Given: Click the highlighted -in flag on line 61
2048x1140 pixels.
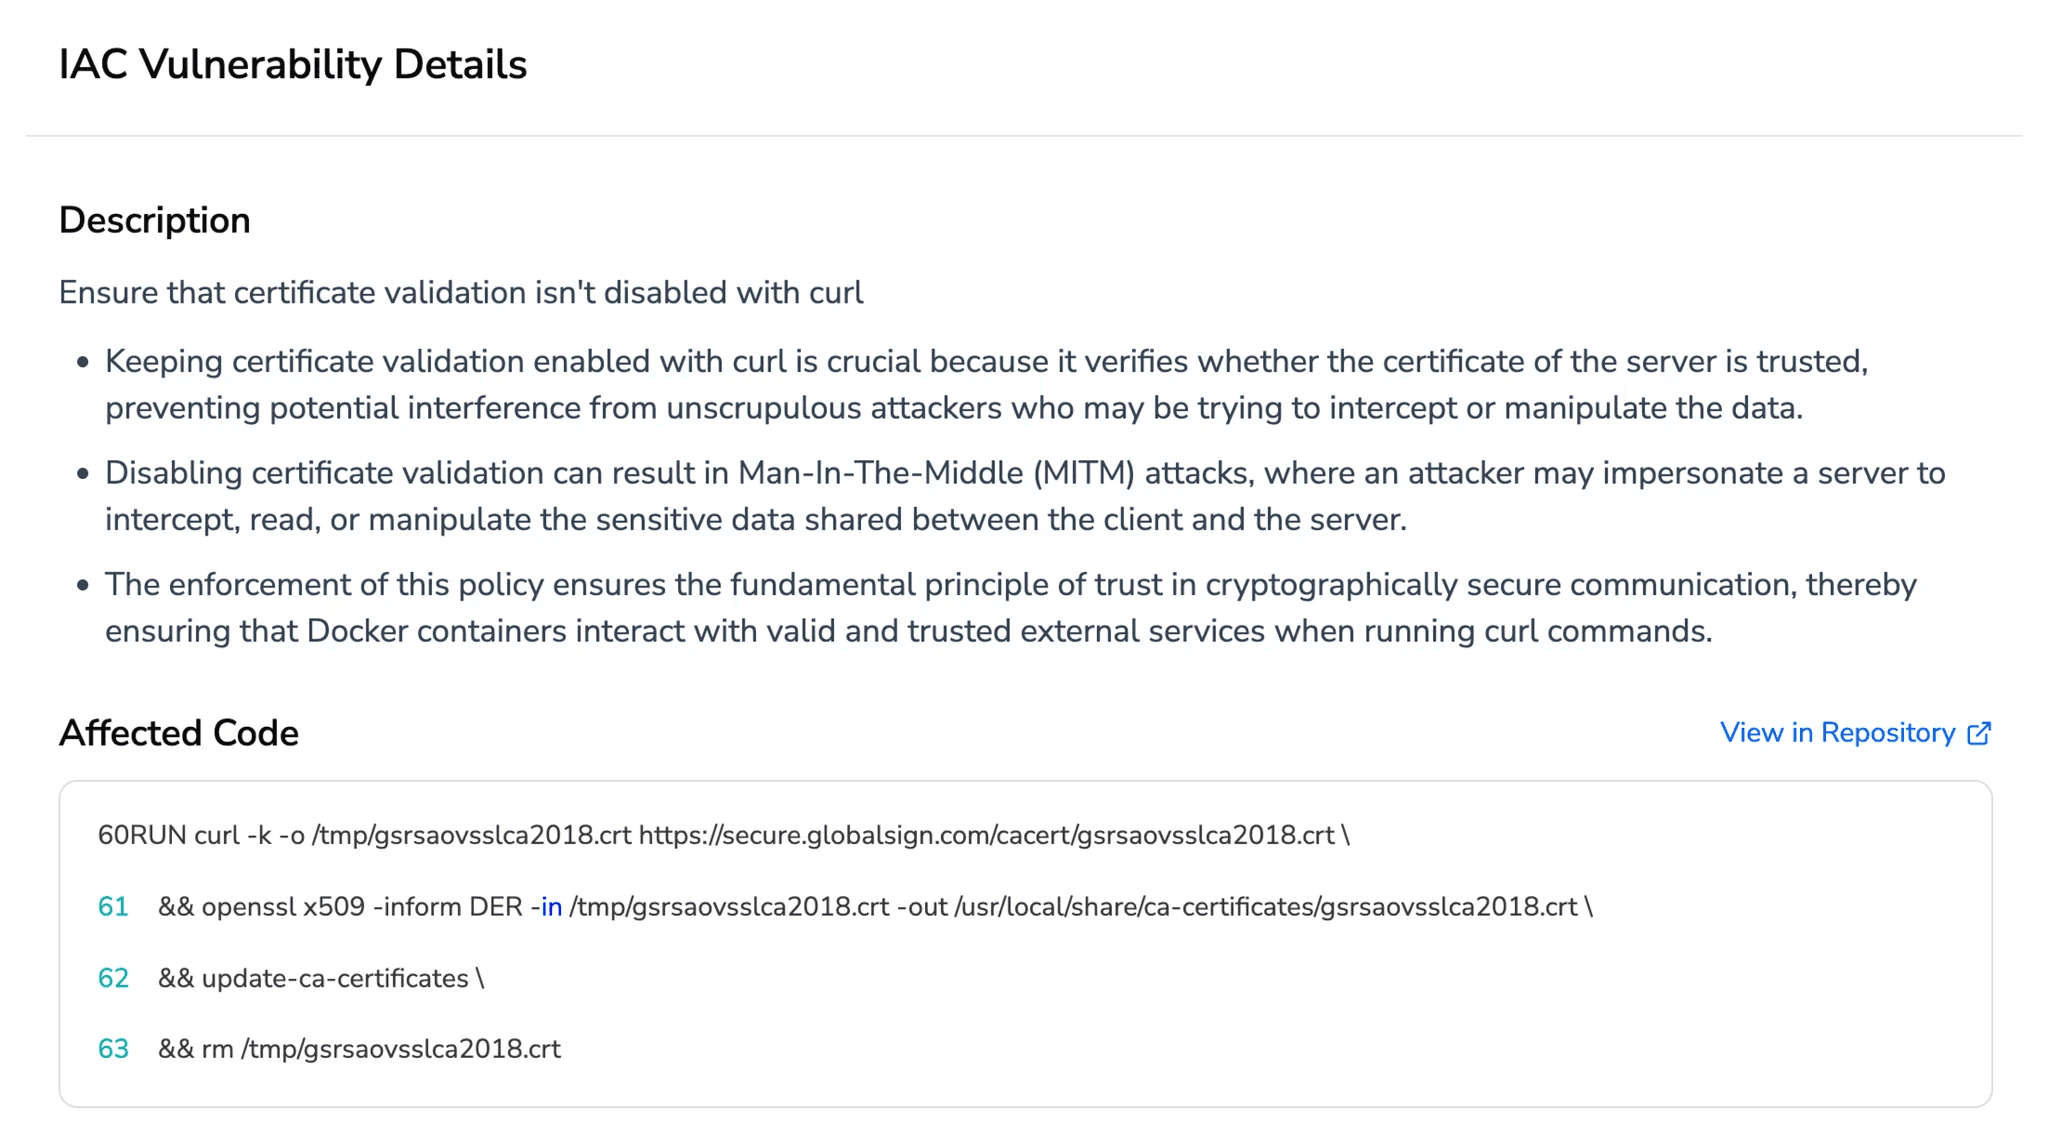Looking at the screenshot, I should 548,906.
